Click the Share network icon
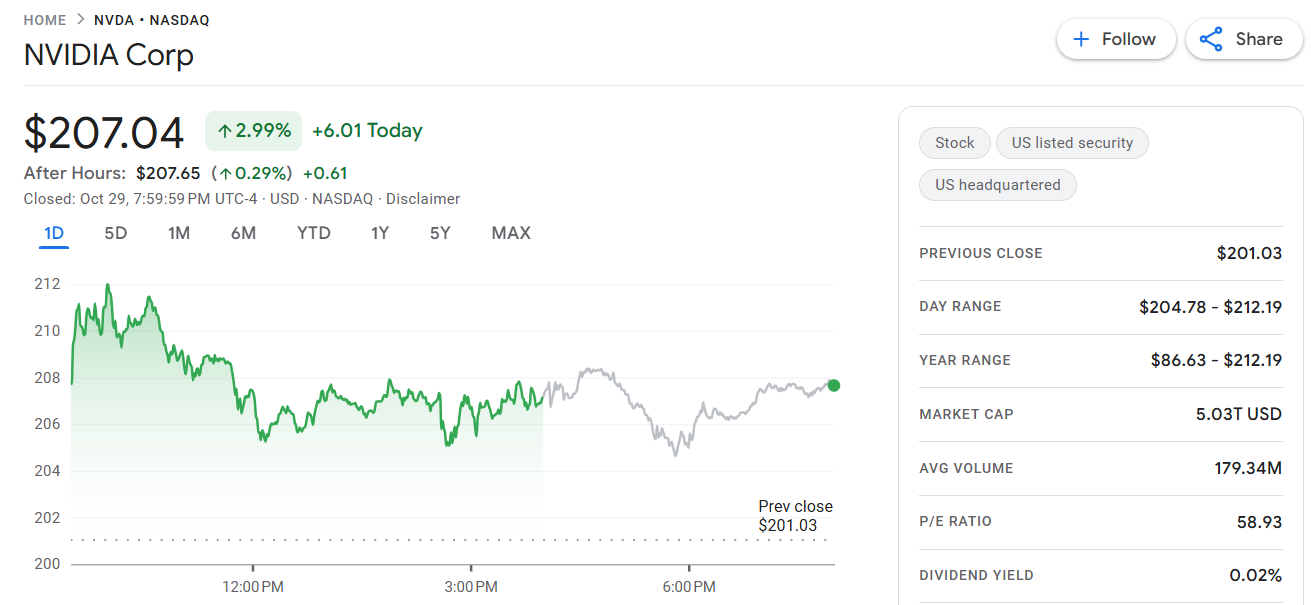 (x=1211, y=39)
